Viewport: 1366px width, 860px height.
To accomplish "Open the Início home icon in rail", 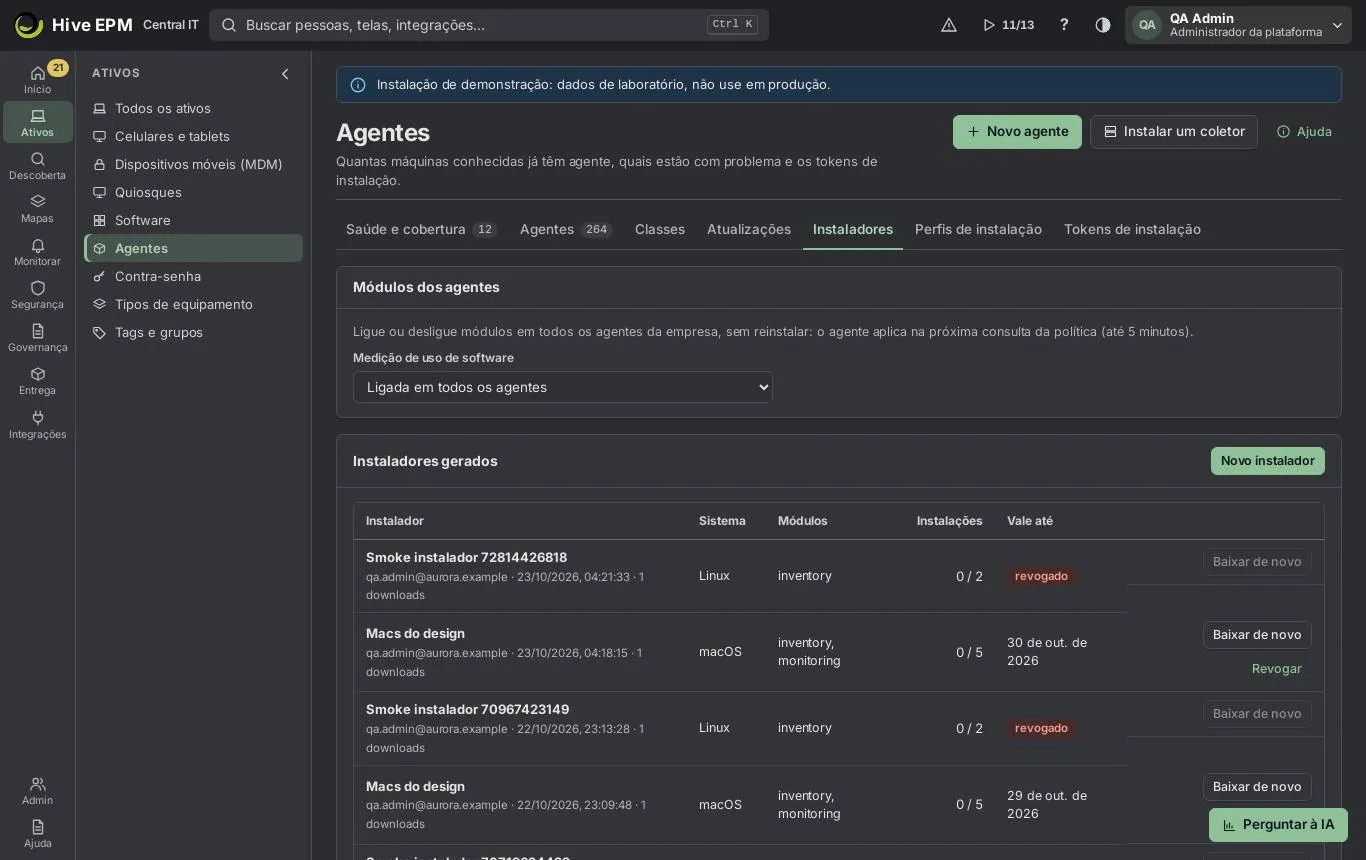I will [x=37, y=79].
